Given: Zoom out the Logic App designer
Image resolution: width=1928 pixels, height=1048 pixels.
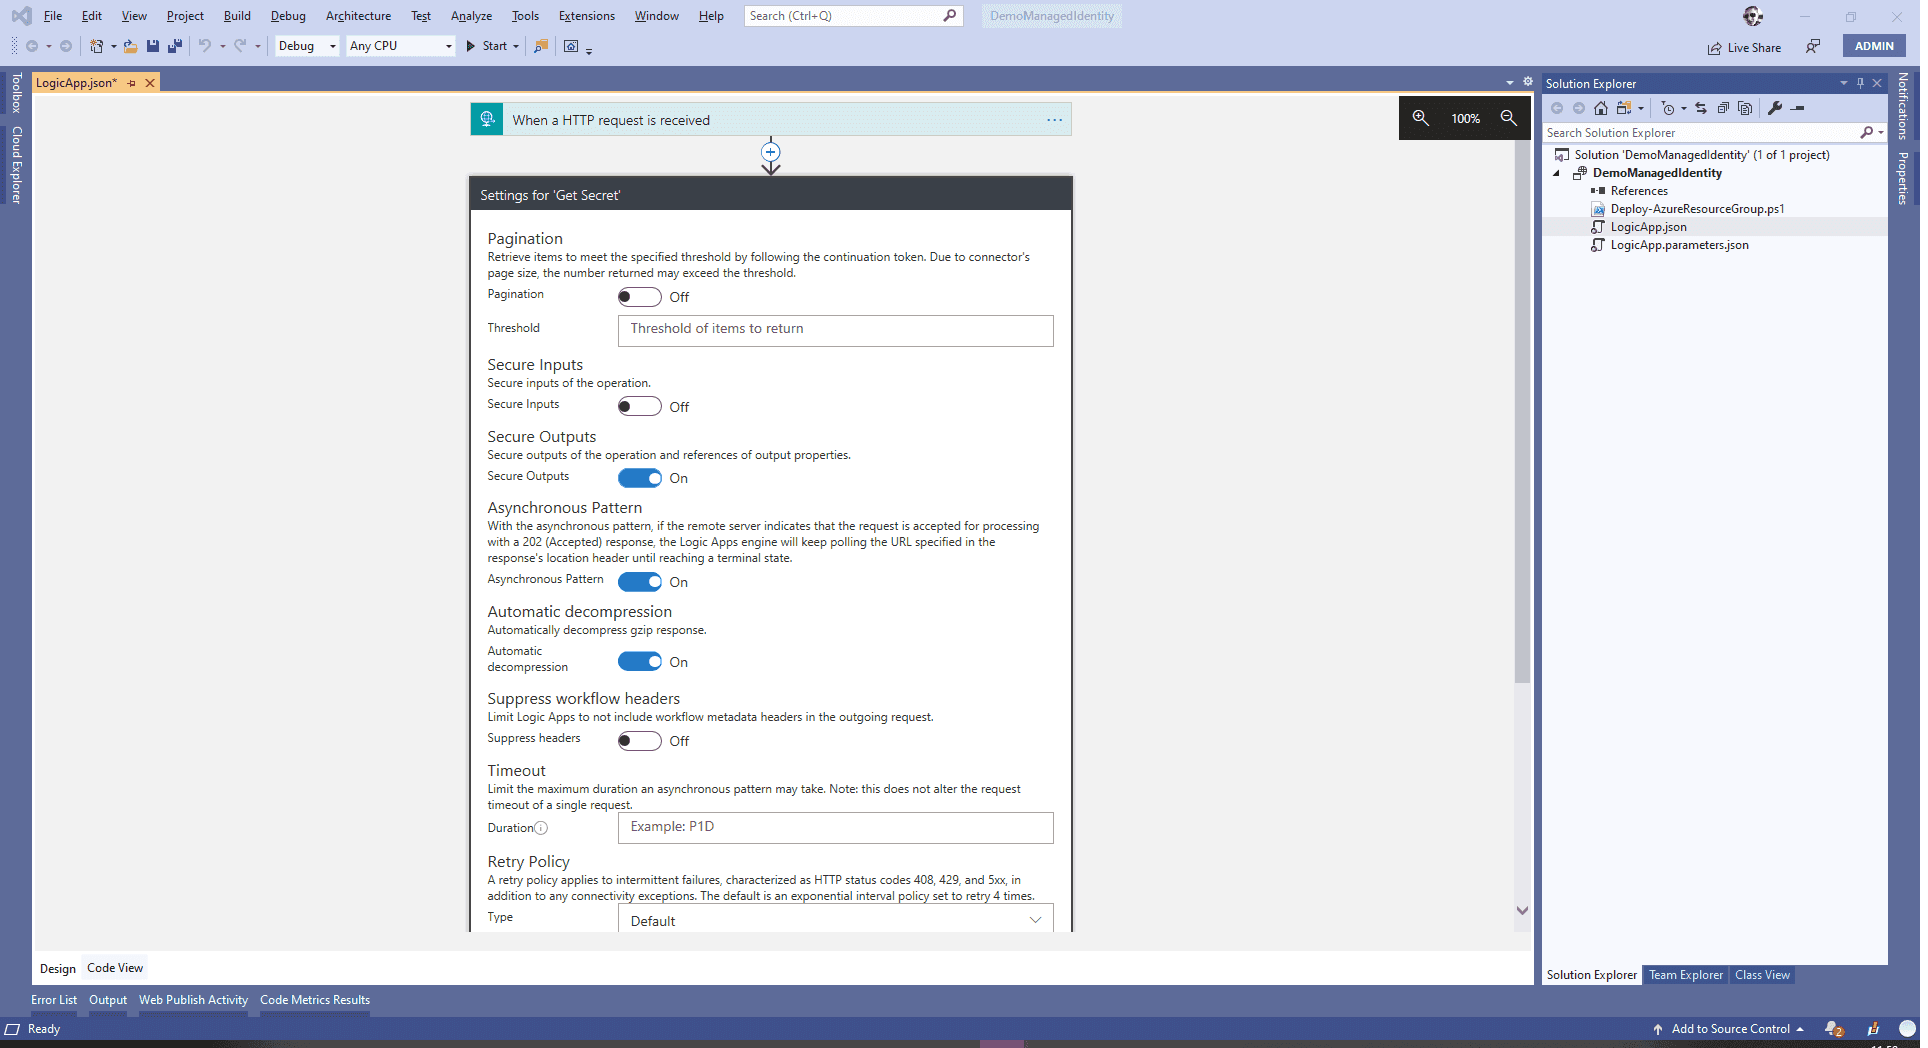Looking at the screenshot, I should click(1509, 118).
